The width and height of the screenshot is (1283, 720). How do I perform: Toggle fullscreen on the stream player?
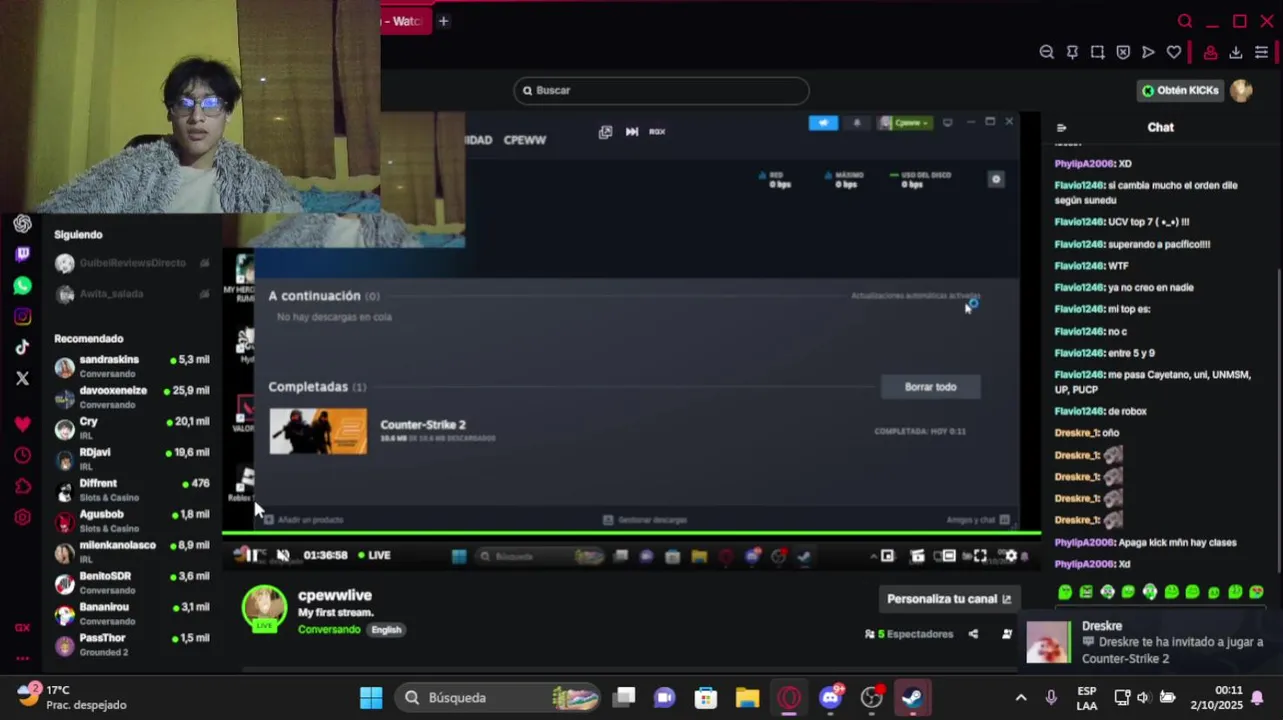980,556
